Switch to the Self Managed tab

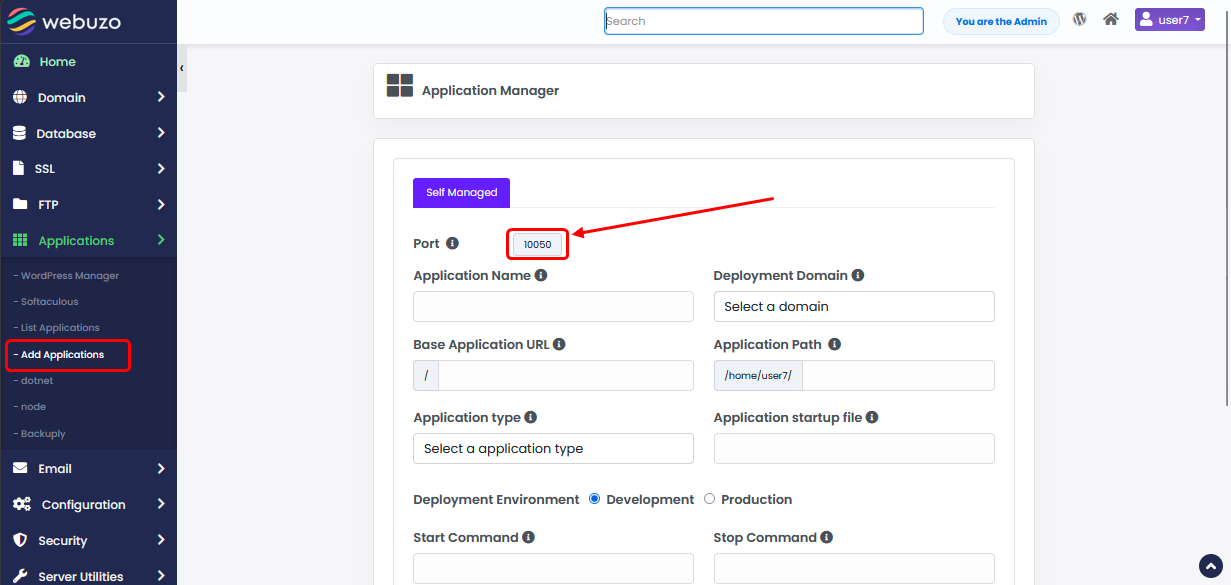461,192
